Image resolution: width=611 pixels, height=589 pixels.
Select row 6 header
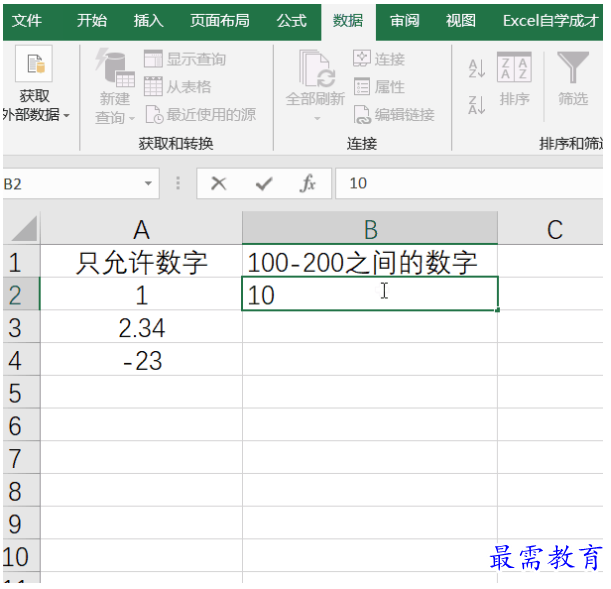pos(21,425)
